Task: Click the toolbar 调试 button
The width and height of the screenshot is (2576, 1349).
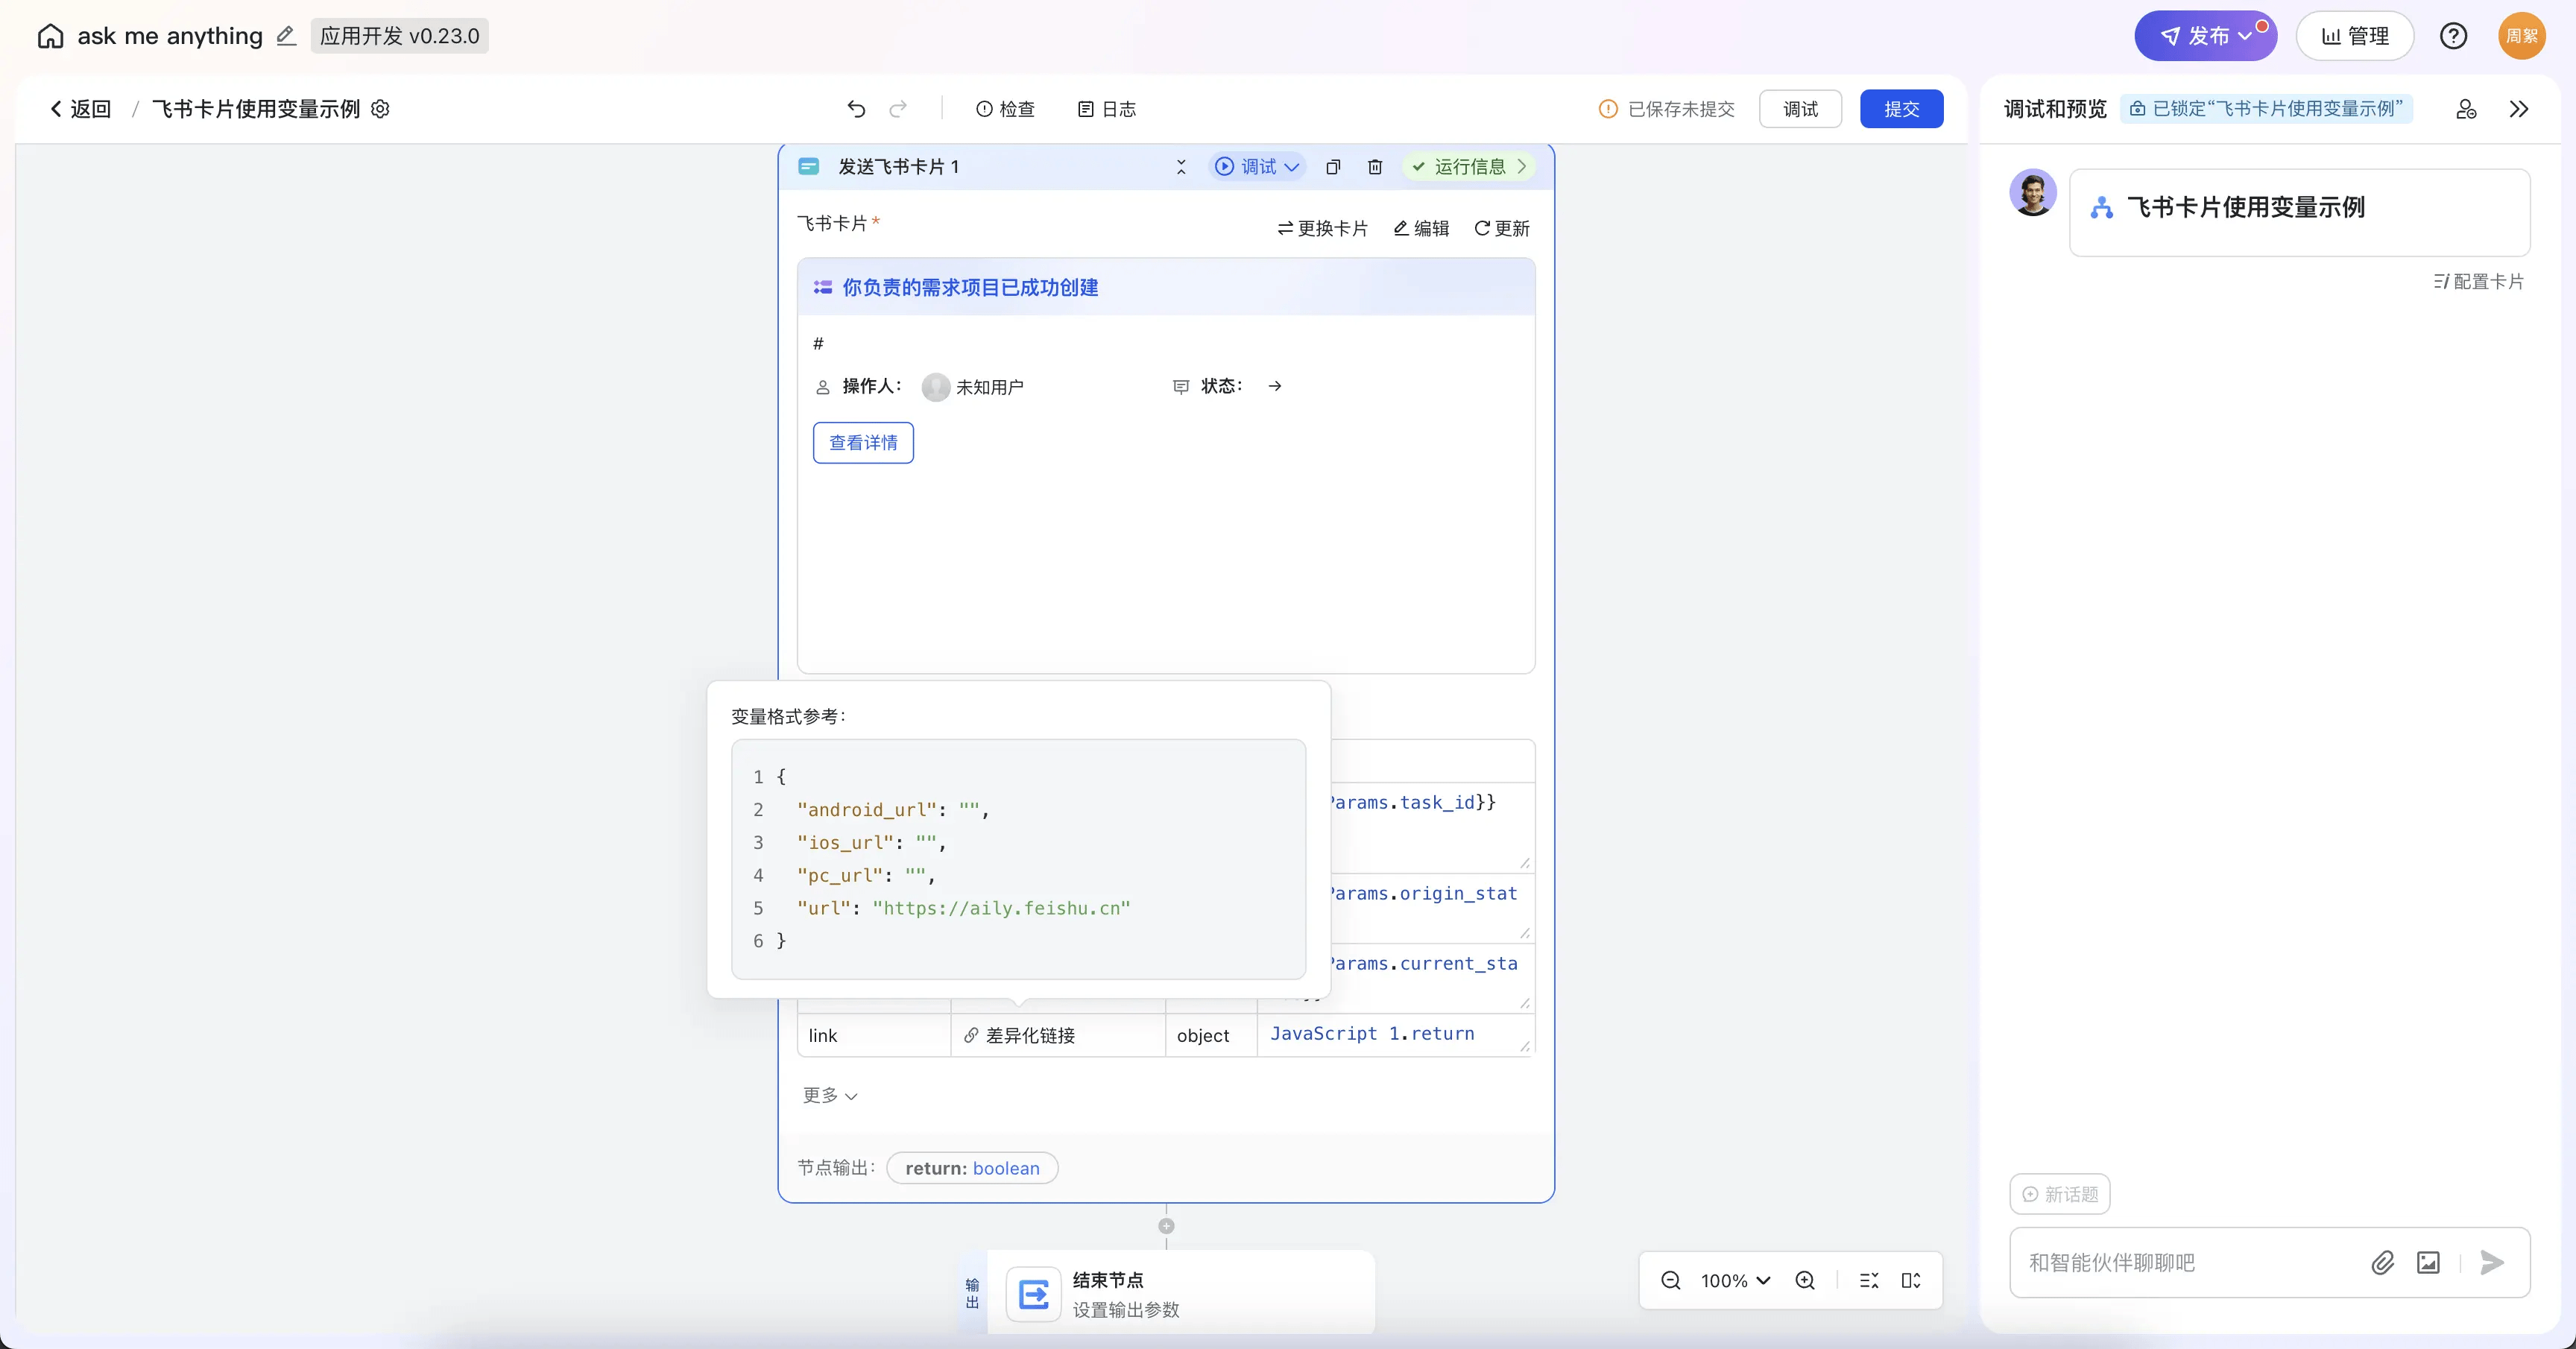Action: coord(1800,109)
